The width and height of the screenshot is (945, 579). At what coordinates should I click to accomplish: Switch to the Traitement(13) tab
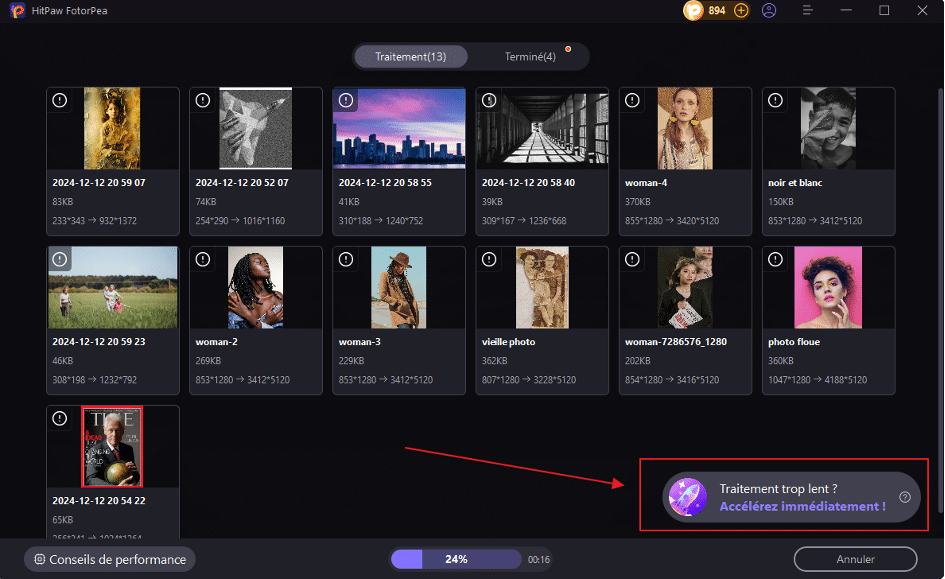click(x=411, y=57)
